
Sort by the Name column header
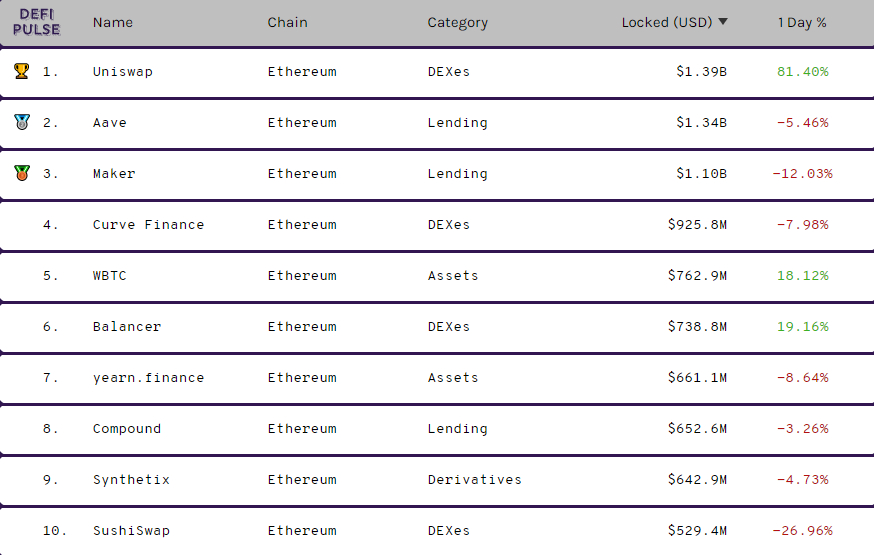pyautogui.click(x=113, y=22)
